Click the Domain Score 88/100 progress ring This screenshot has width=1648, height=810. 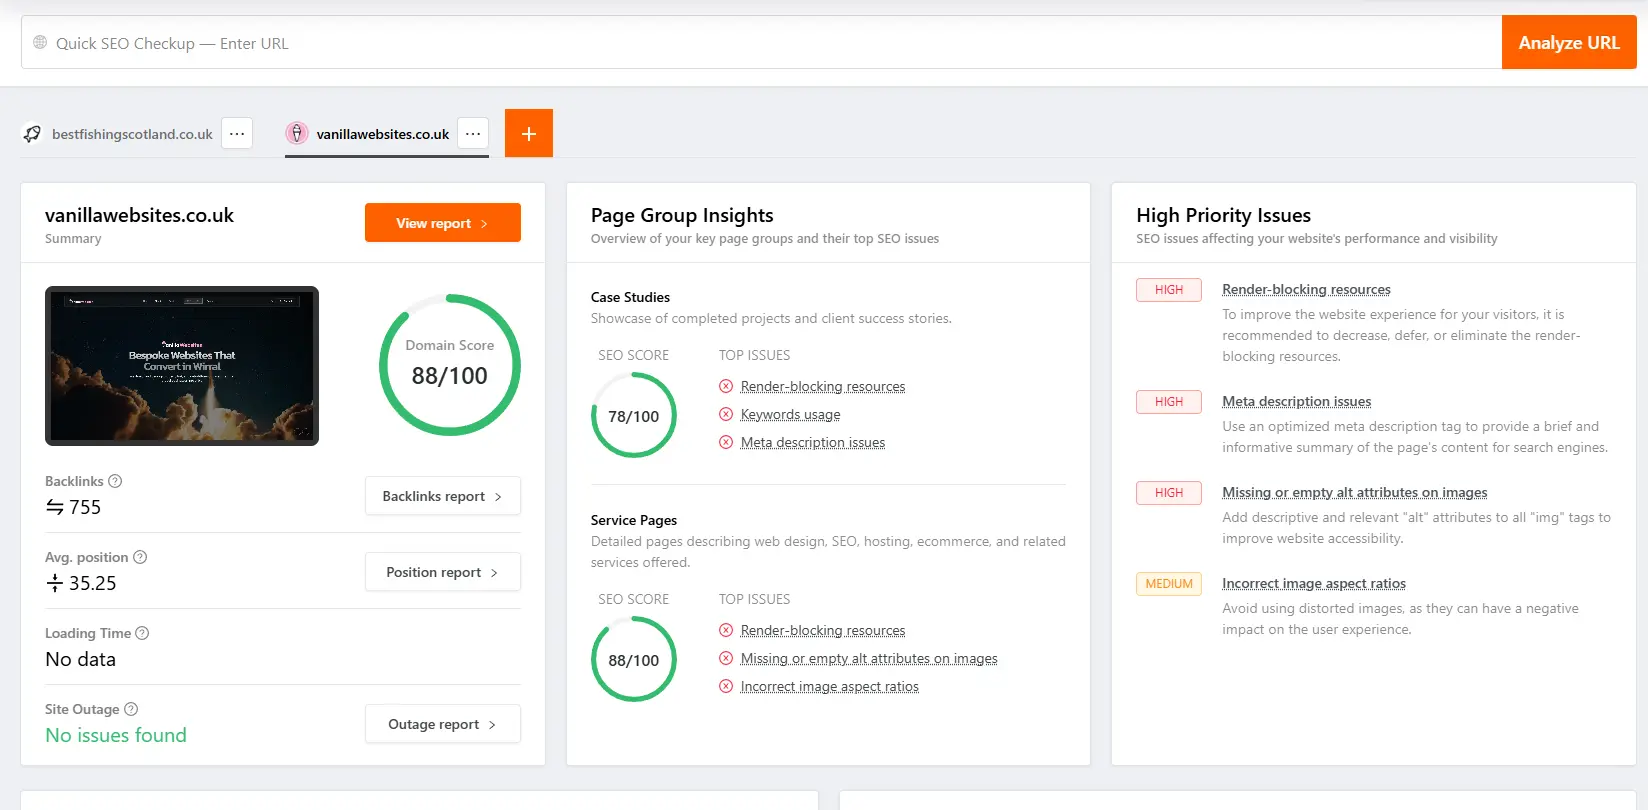[450, 365]
